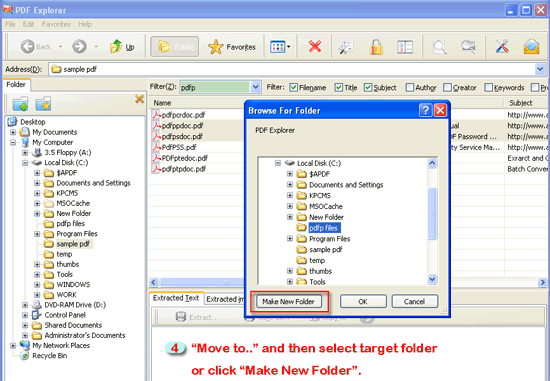Open the Favorites menu
Viewport: 550px width, 381px height.
pos(56,24)
